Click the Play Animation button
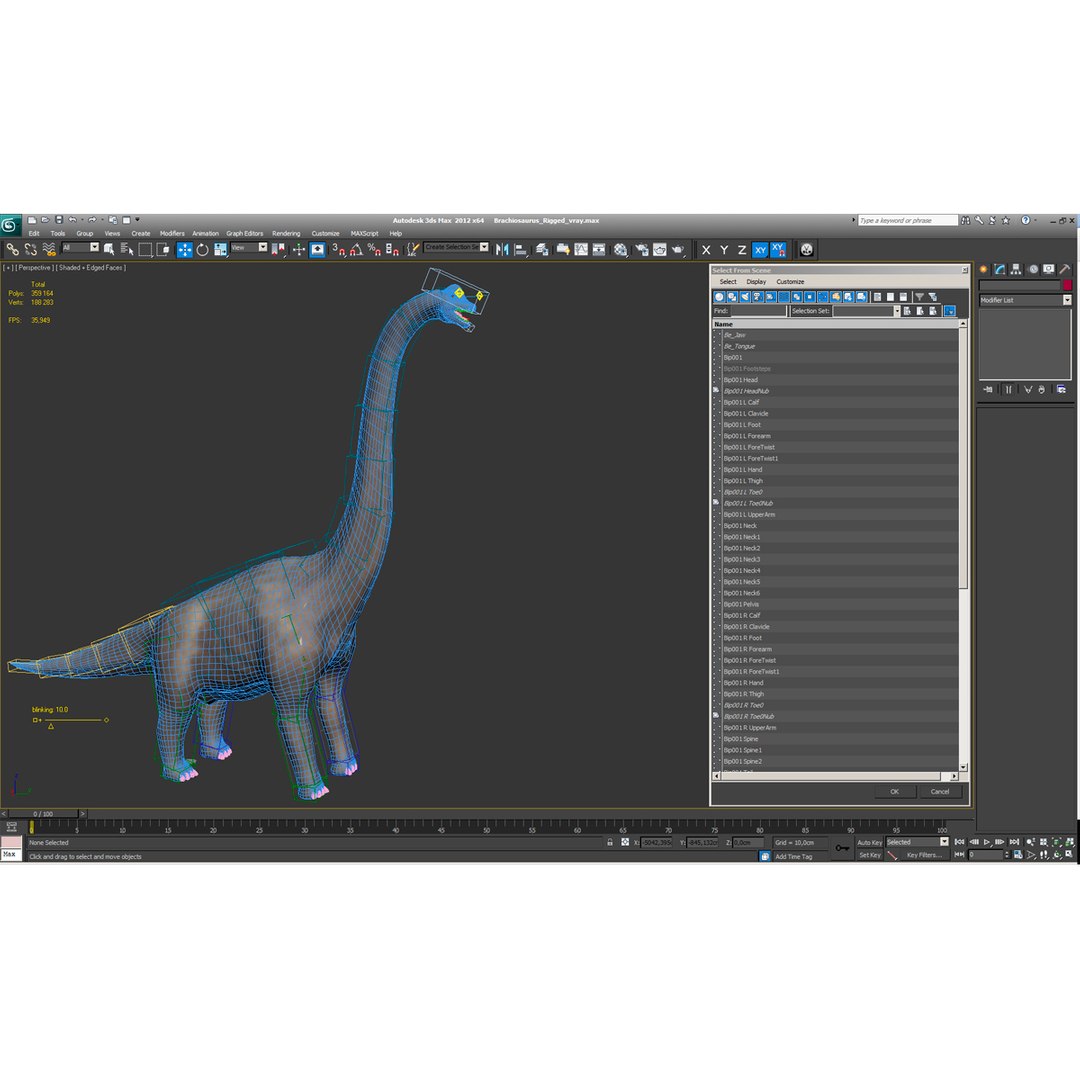This screenshot has height=1080, width=1080. coord(987,842)
